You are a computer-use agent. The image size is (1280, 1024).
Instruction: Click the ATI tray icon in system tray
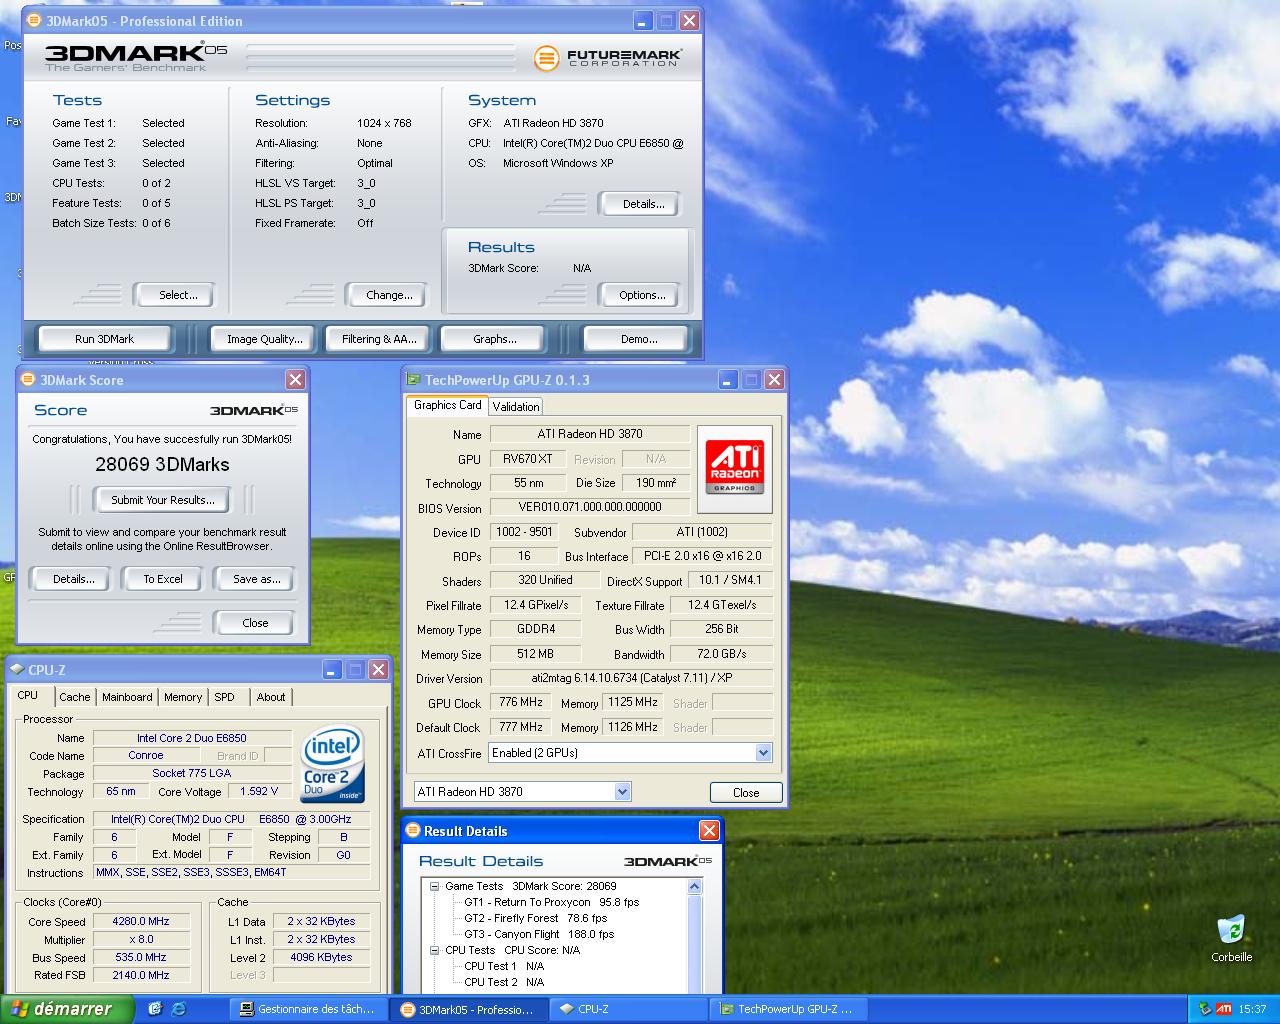tap(1223, 1009)
